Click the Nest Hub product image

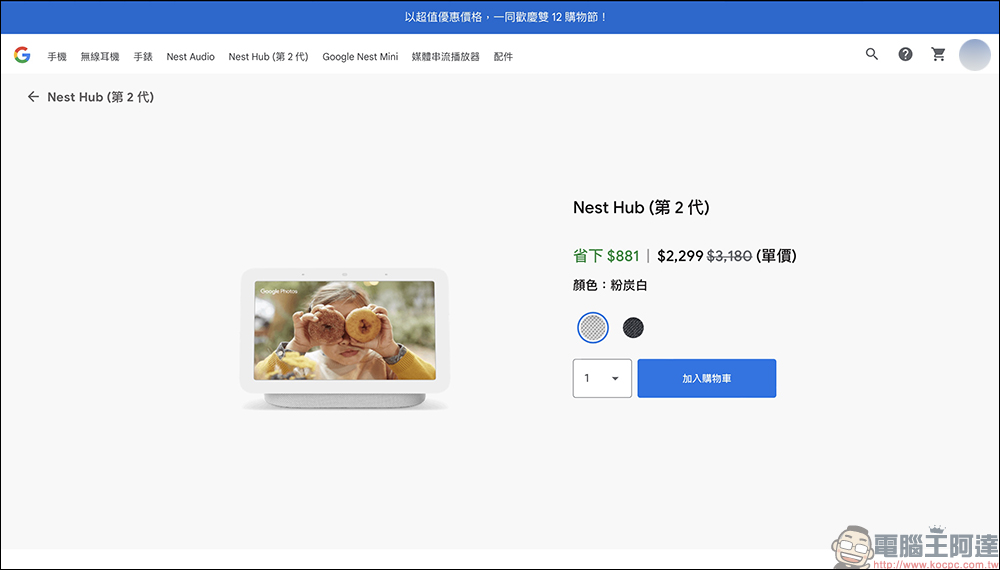(x=344, y=339)
